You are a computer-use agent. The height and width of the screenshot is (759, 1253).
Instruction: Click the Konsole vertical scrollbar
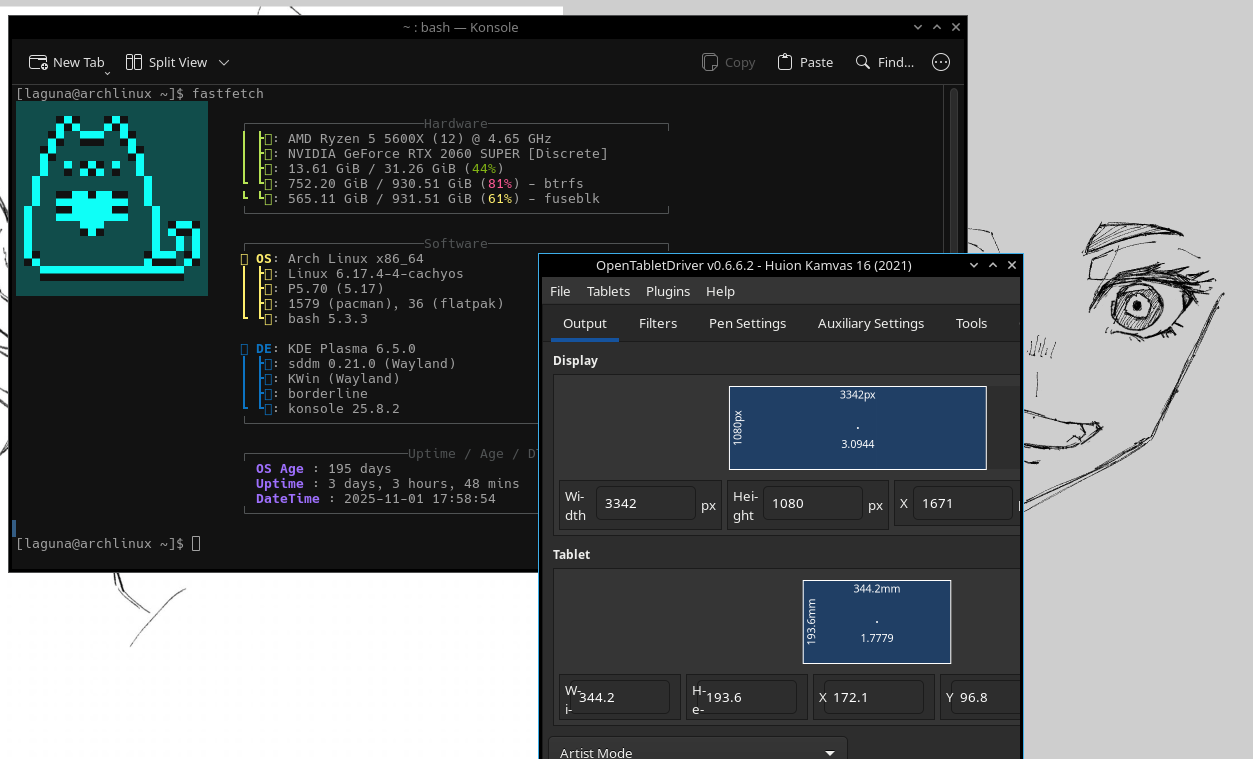(x=954, y=170)
